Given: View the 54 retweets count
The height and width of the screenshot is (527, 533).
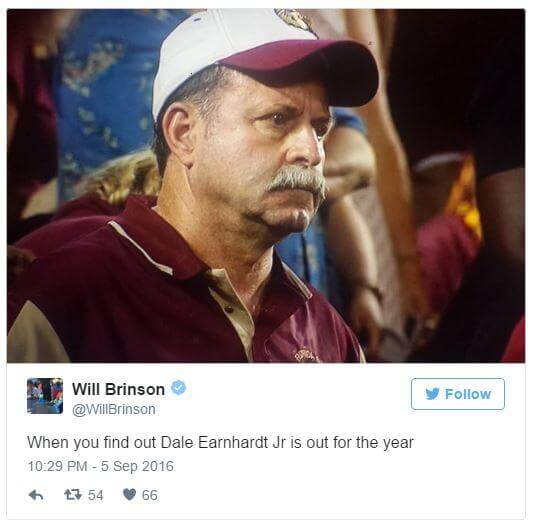Looking at the screenshot, I should click(96, 495).
